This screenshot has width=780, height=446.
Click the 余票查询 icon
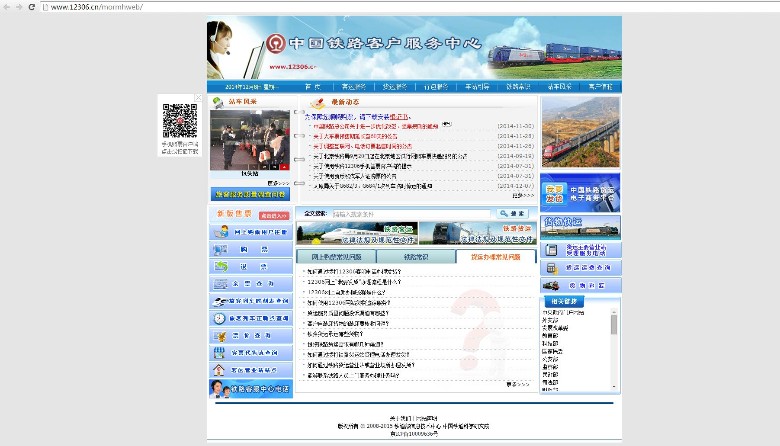pyautogui.click(x=220, y=284)
